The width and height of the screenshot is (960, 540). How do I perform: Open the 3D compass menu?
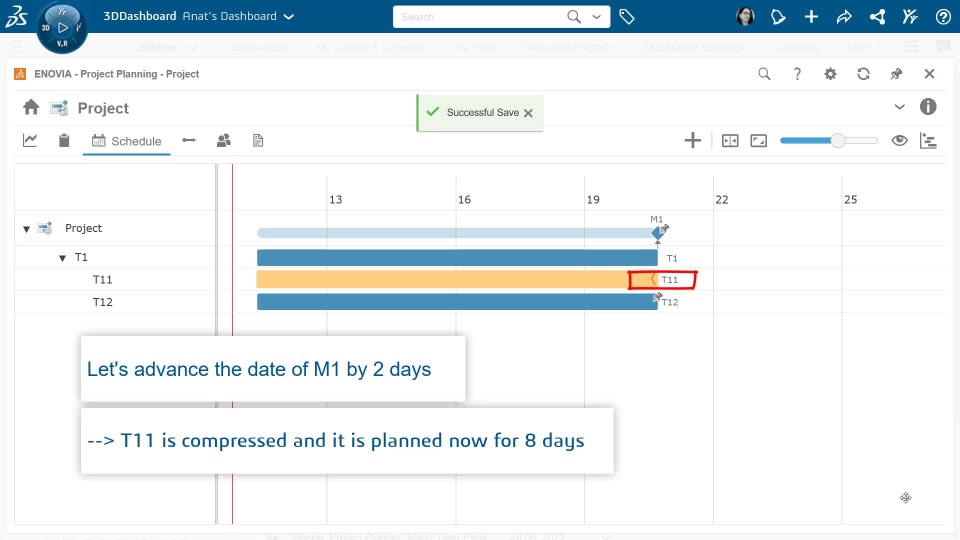[x=62, y=27]
